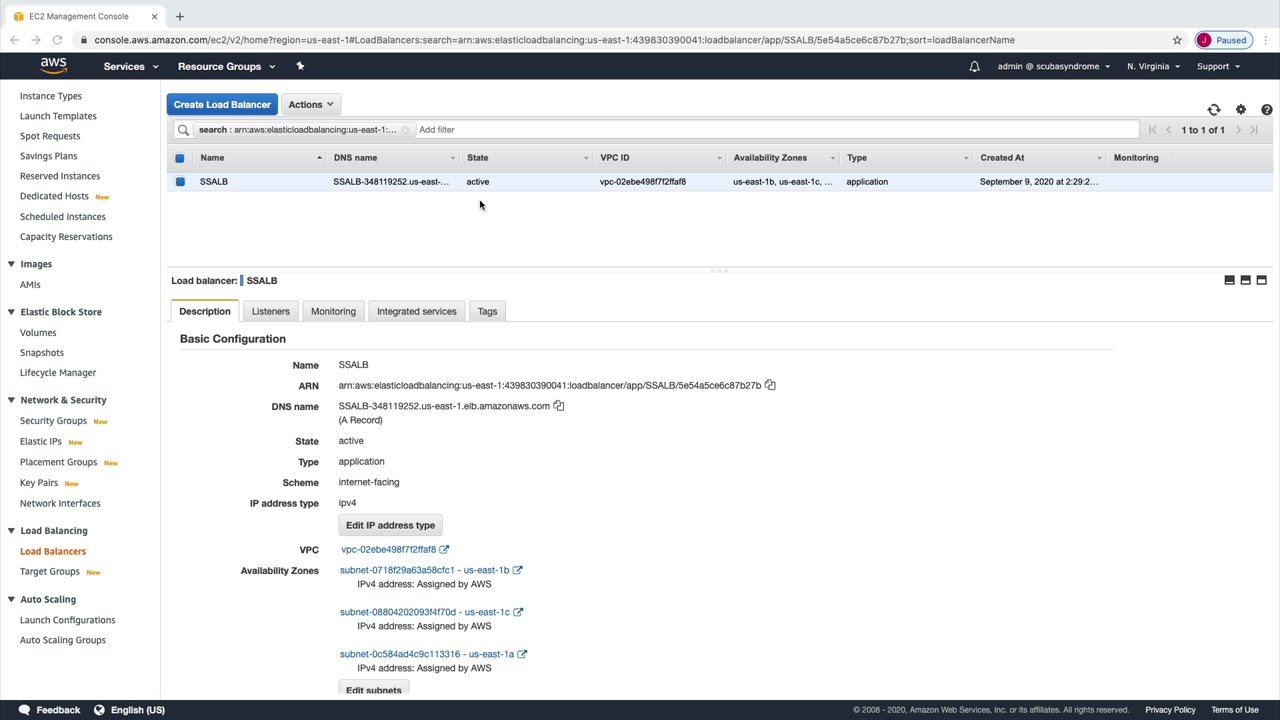Image resolution: width=1280 pixels, height=720 pixels.
Task: Click the AWS logo home icon
Action: pos(54,66)
